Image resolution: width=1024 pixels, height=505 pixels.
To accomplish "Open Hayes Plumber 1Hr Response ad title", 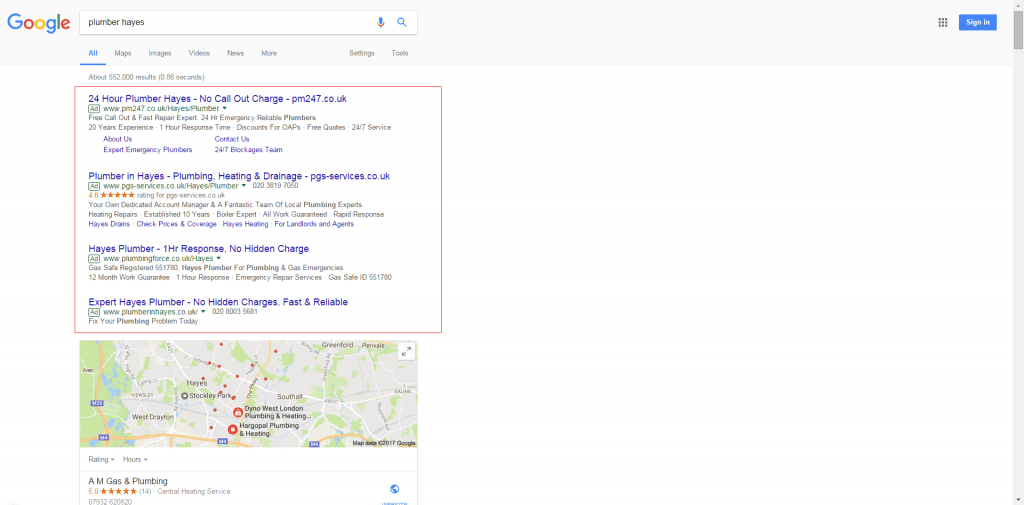I will click(x=199, y=249).
